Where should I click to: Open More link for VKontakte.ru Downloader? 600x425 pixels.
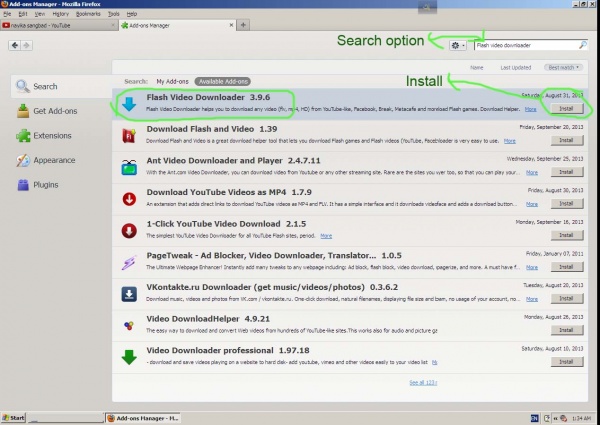point(532,299)
